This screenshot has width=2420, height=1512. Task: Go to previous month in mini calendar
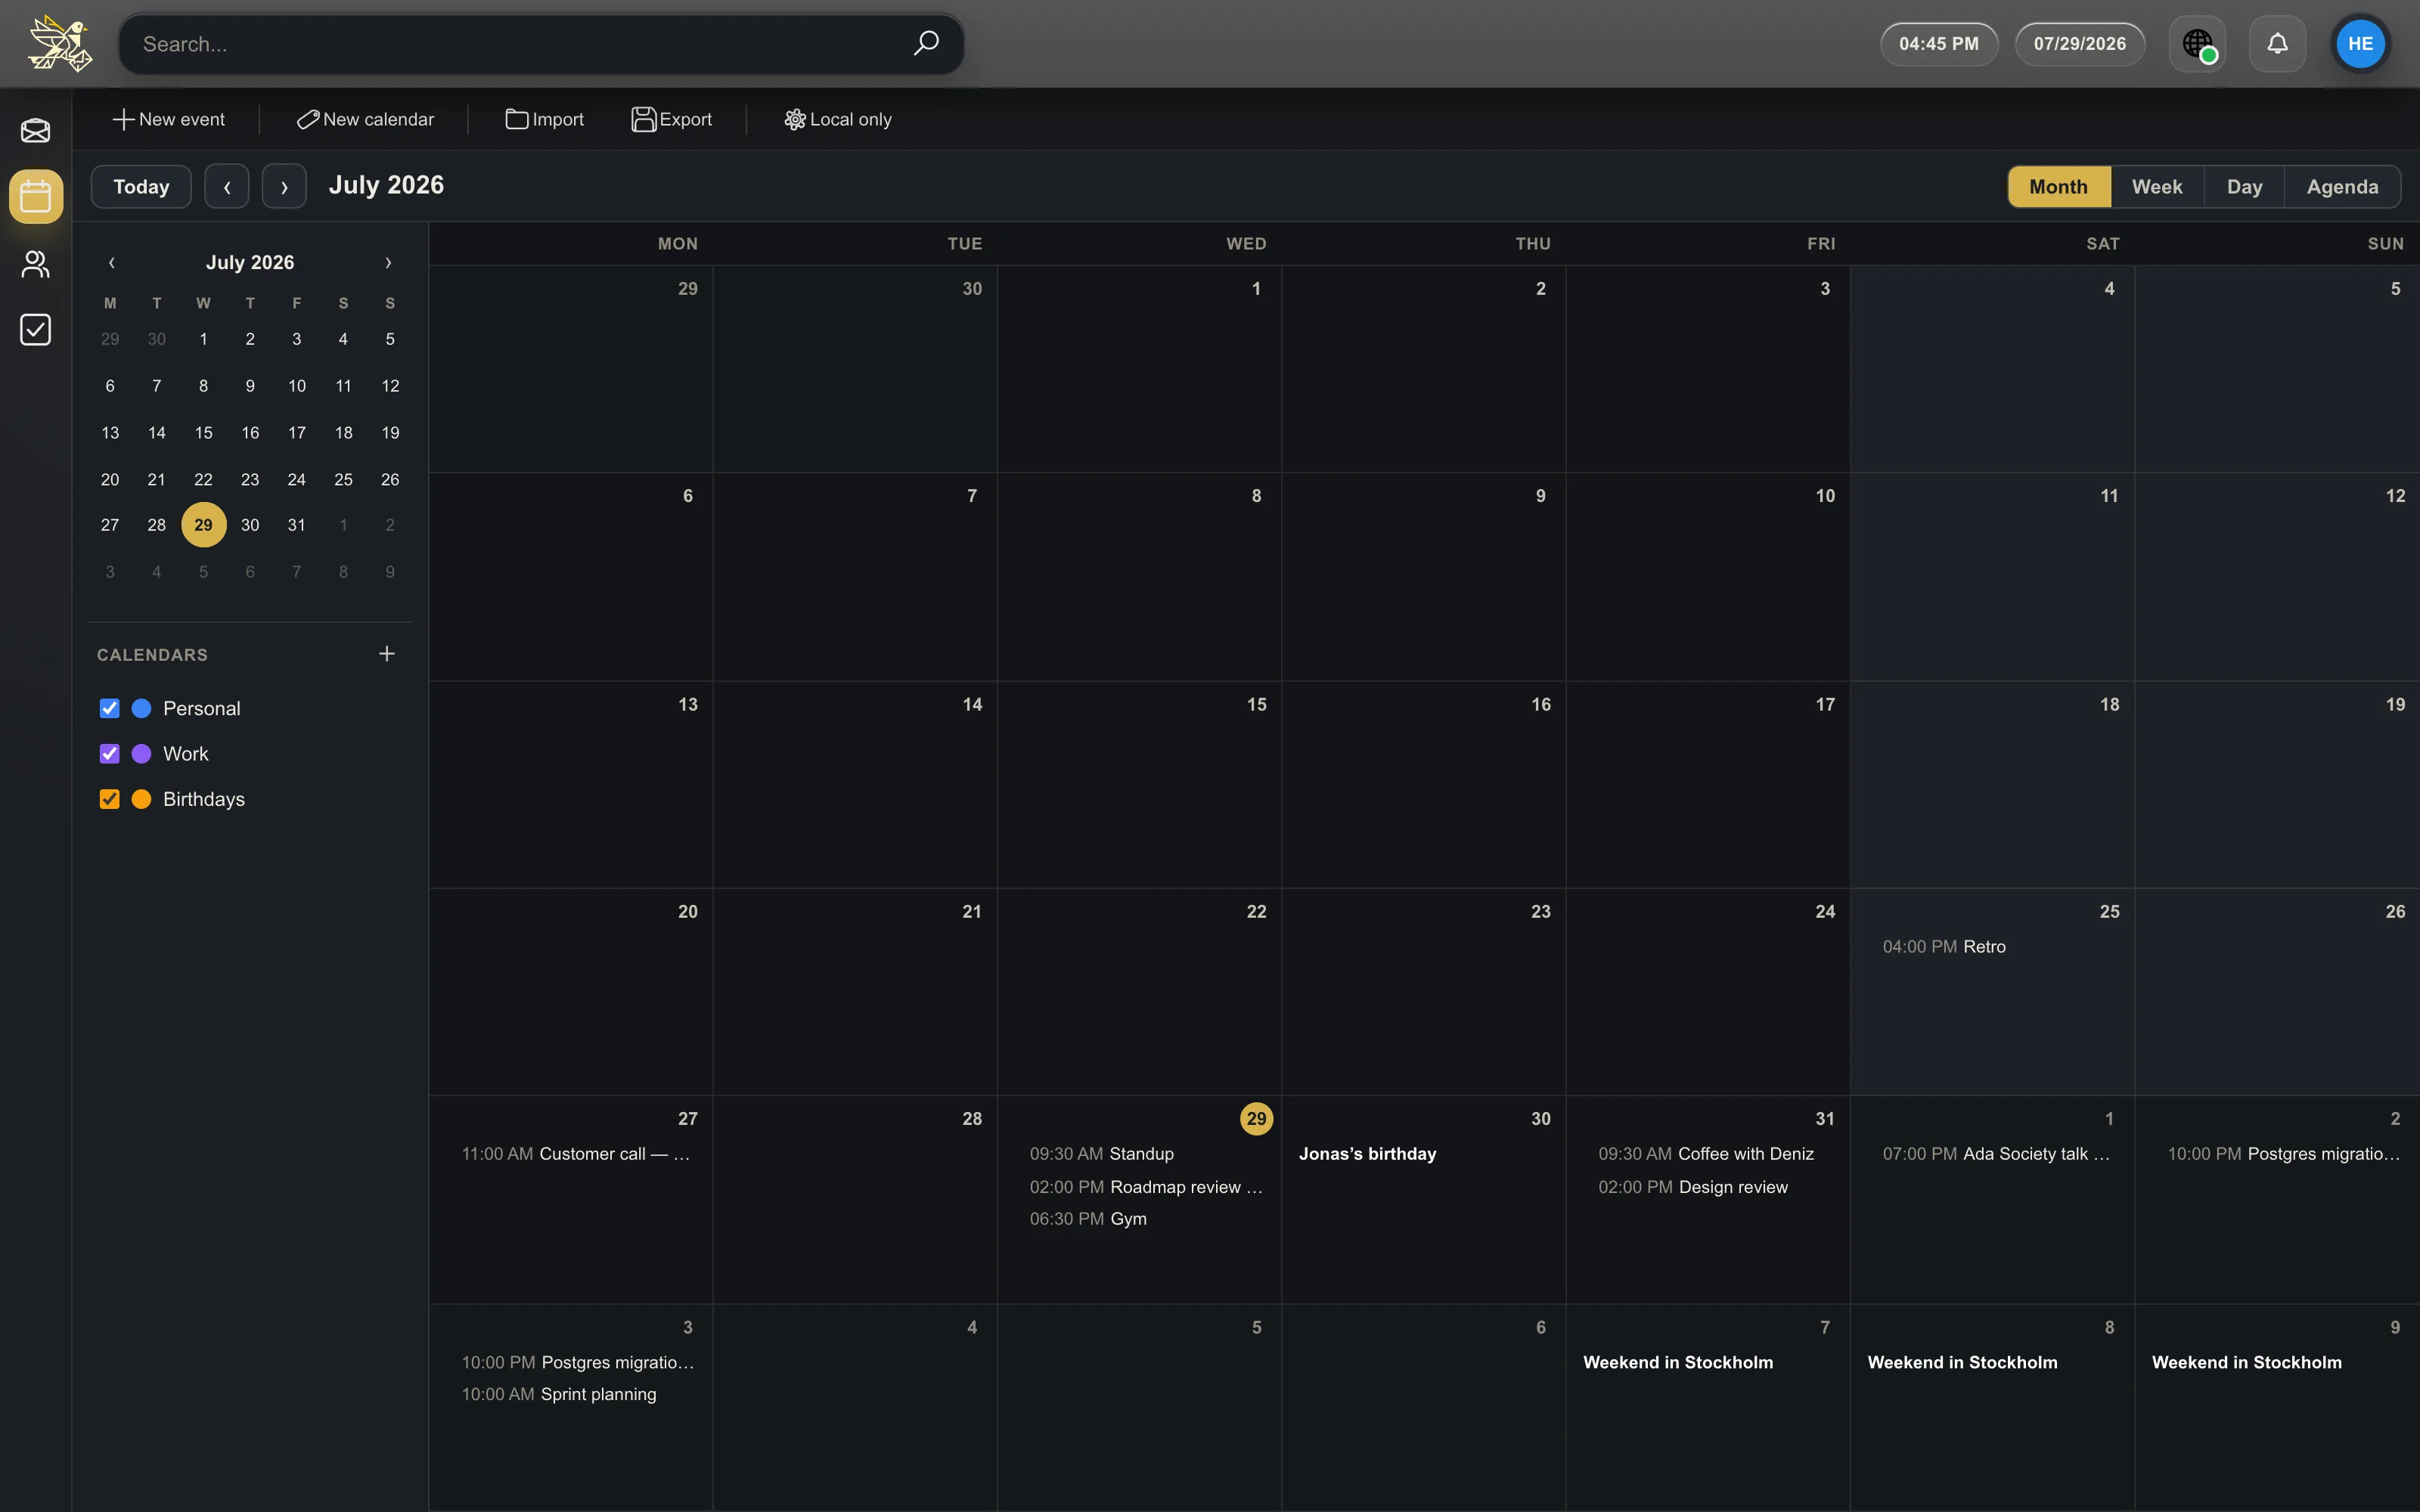point(111,263)
